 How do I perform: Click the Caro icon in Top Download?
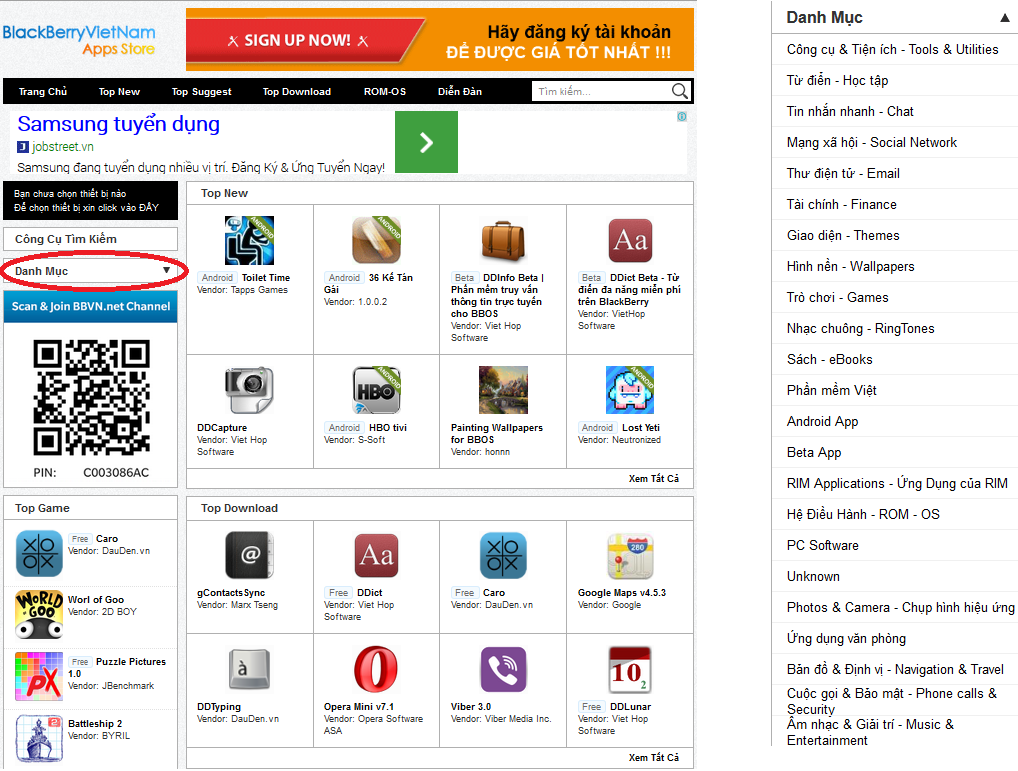pyautogui.click(x=503, y=556)
